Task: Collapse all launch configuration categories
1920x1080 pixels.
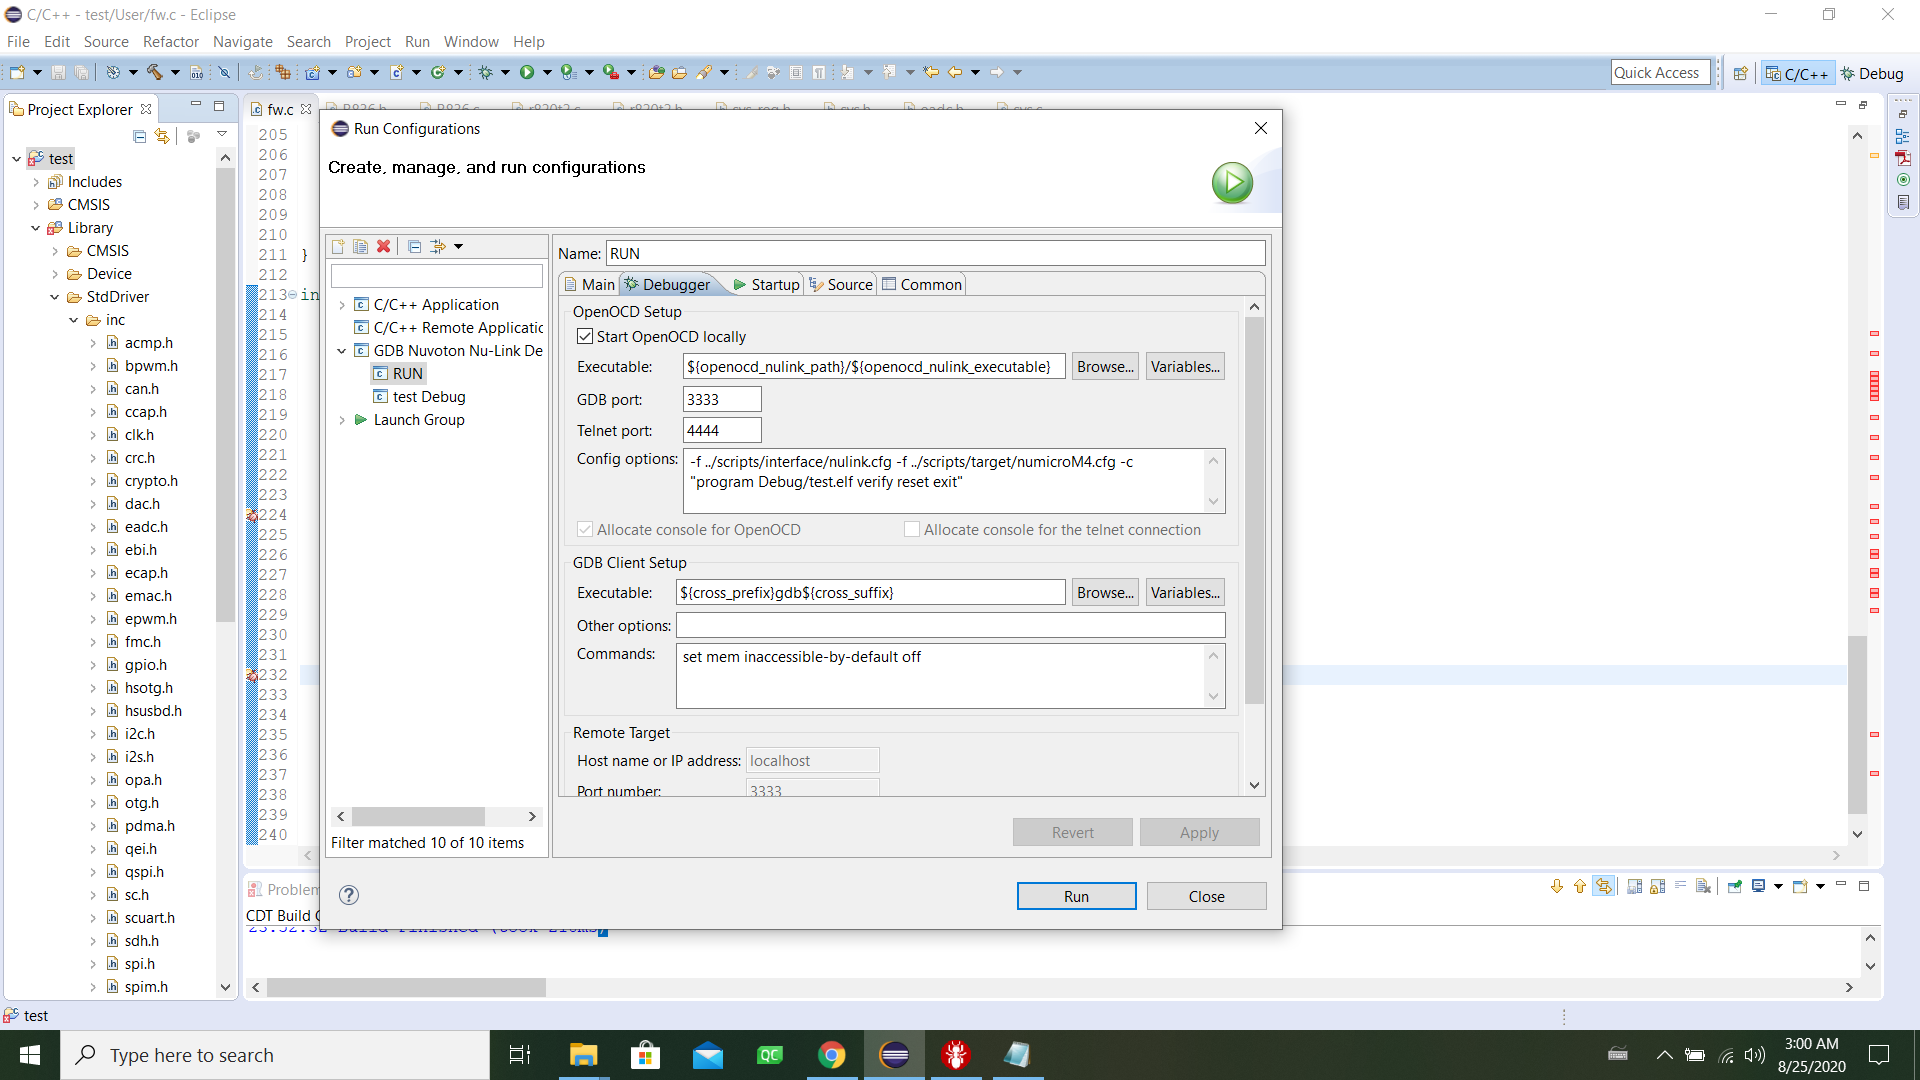Action: (x=414, y=246)
